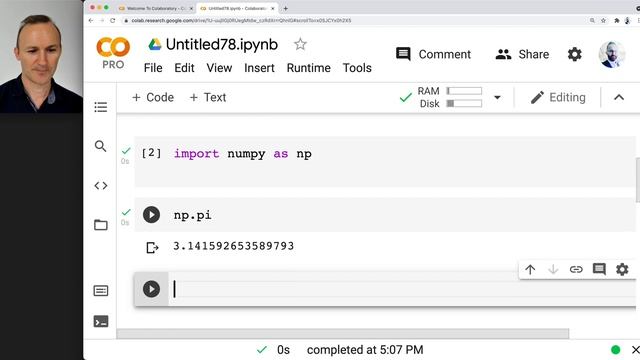Viewport: 640px width, 360px height.
Task: Run the np.pi cell
Action: pos(151,215)
